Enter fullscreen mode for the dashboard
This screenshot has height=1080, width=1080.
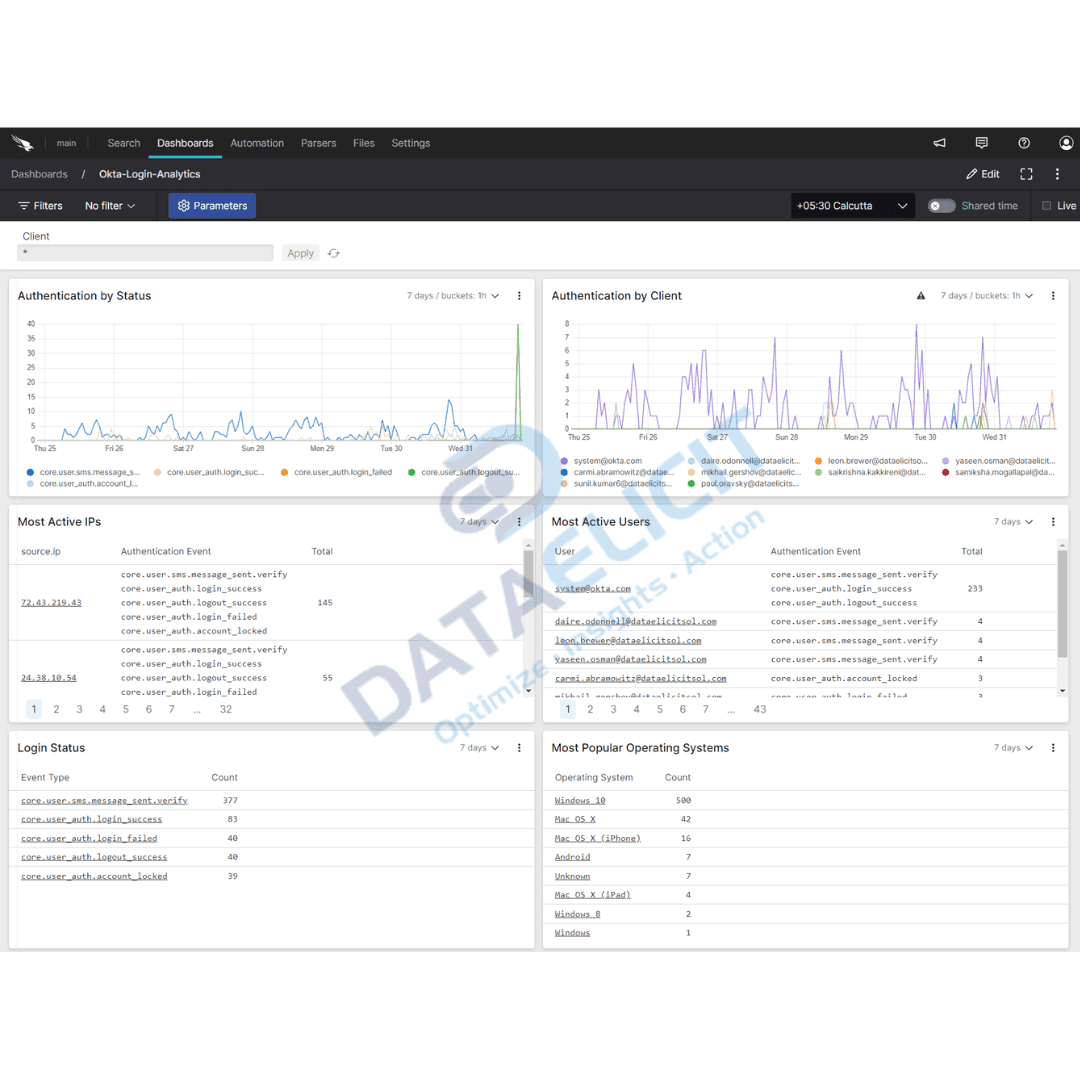coord(1026,174)
